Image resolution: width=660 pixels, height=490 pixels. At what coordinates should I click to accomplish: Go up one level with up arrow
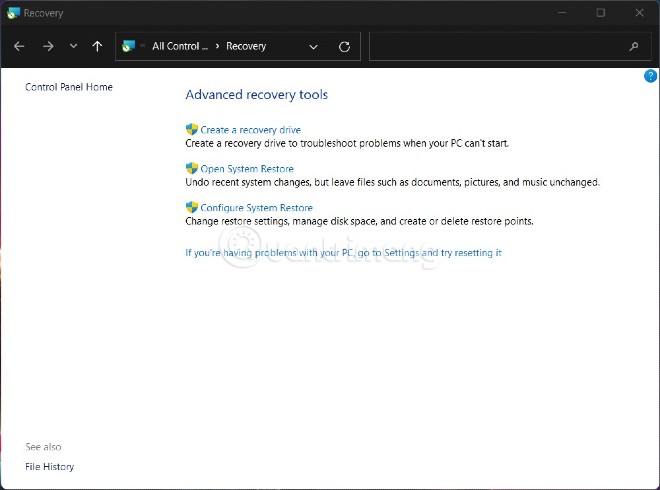[x=97, y=46]
